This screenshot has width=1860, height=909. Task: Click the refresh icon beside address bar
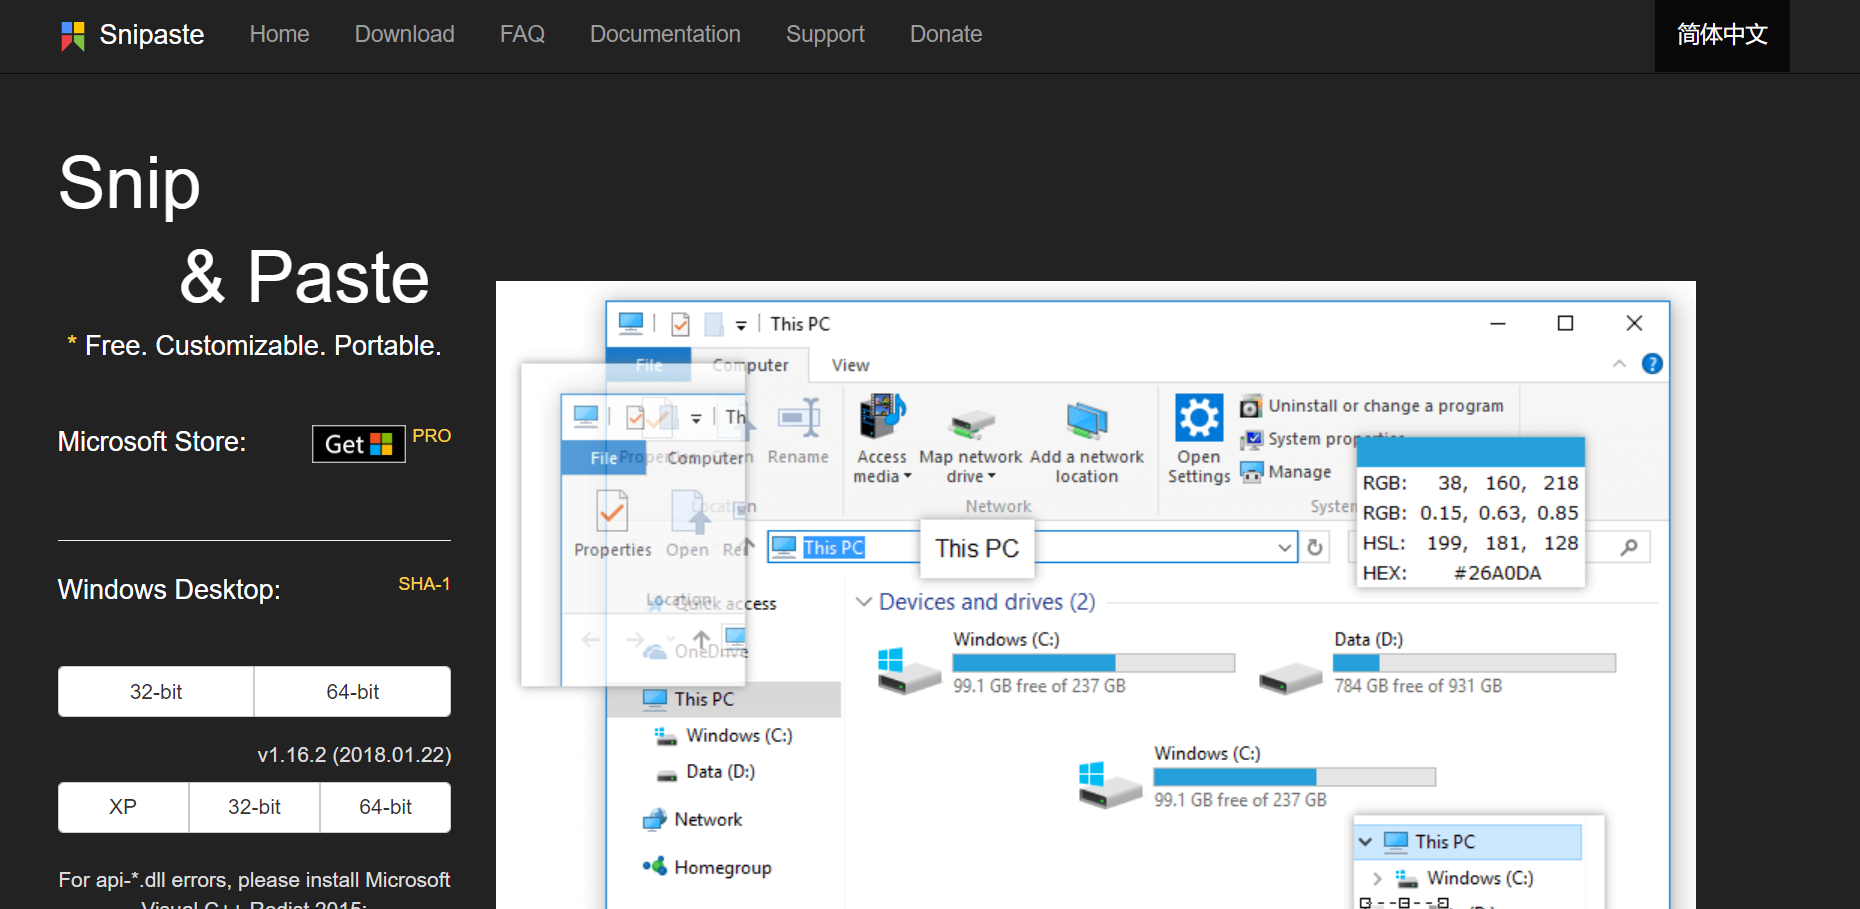pos(1315,547)
